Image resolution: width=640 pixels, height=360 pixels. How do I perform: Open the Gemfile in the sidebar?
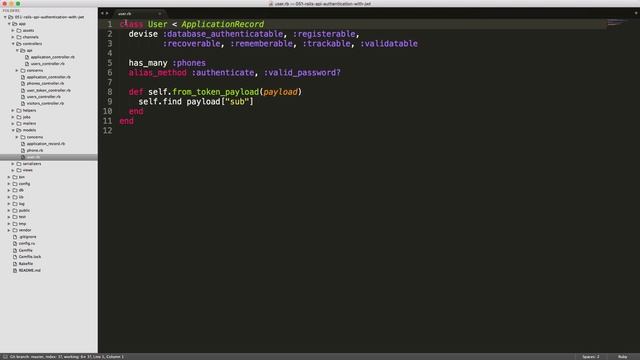[25, 250]
